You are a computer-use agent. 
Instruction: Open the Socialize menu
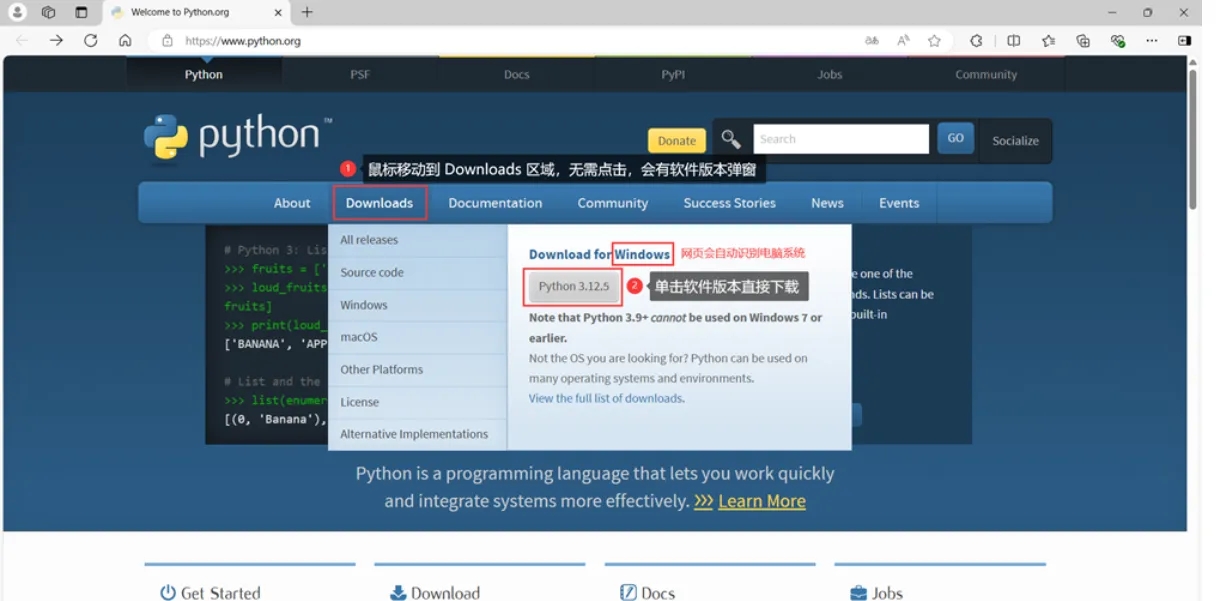coord(1015,140)
